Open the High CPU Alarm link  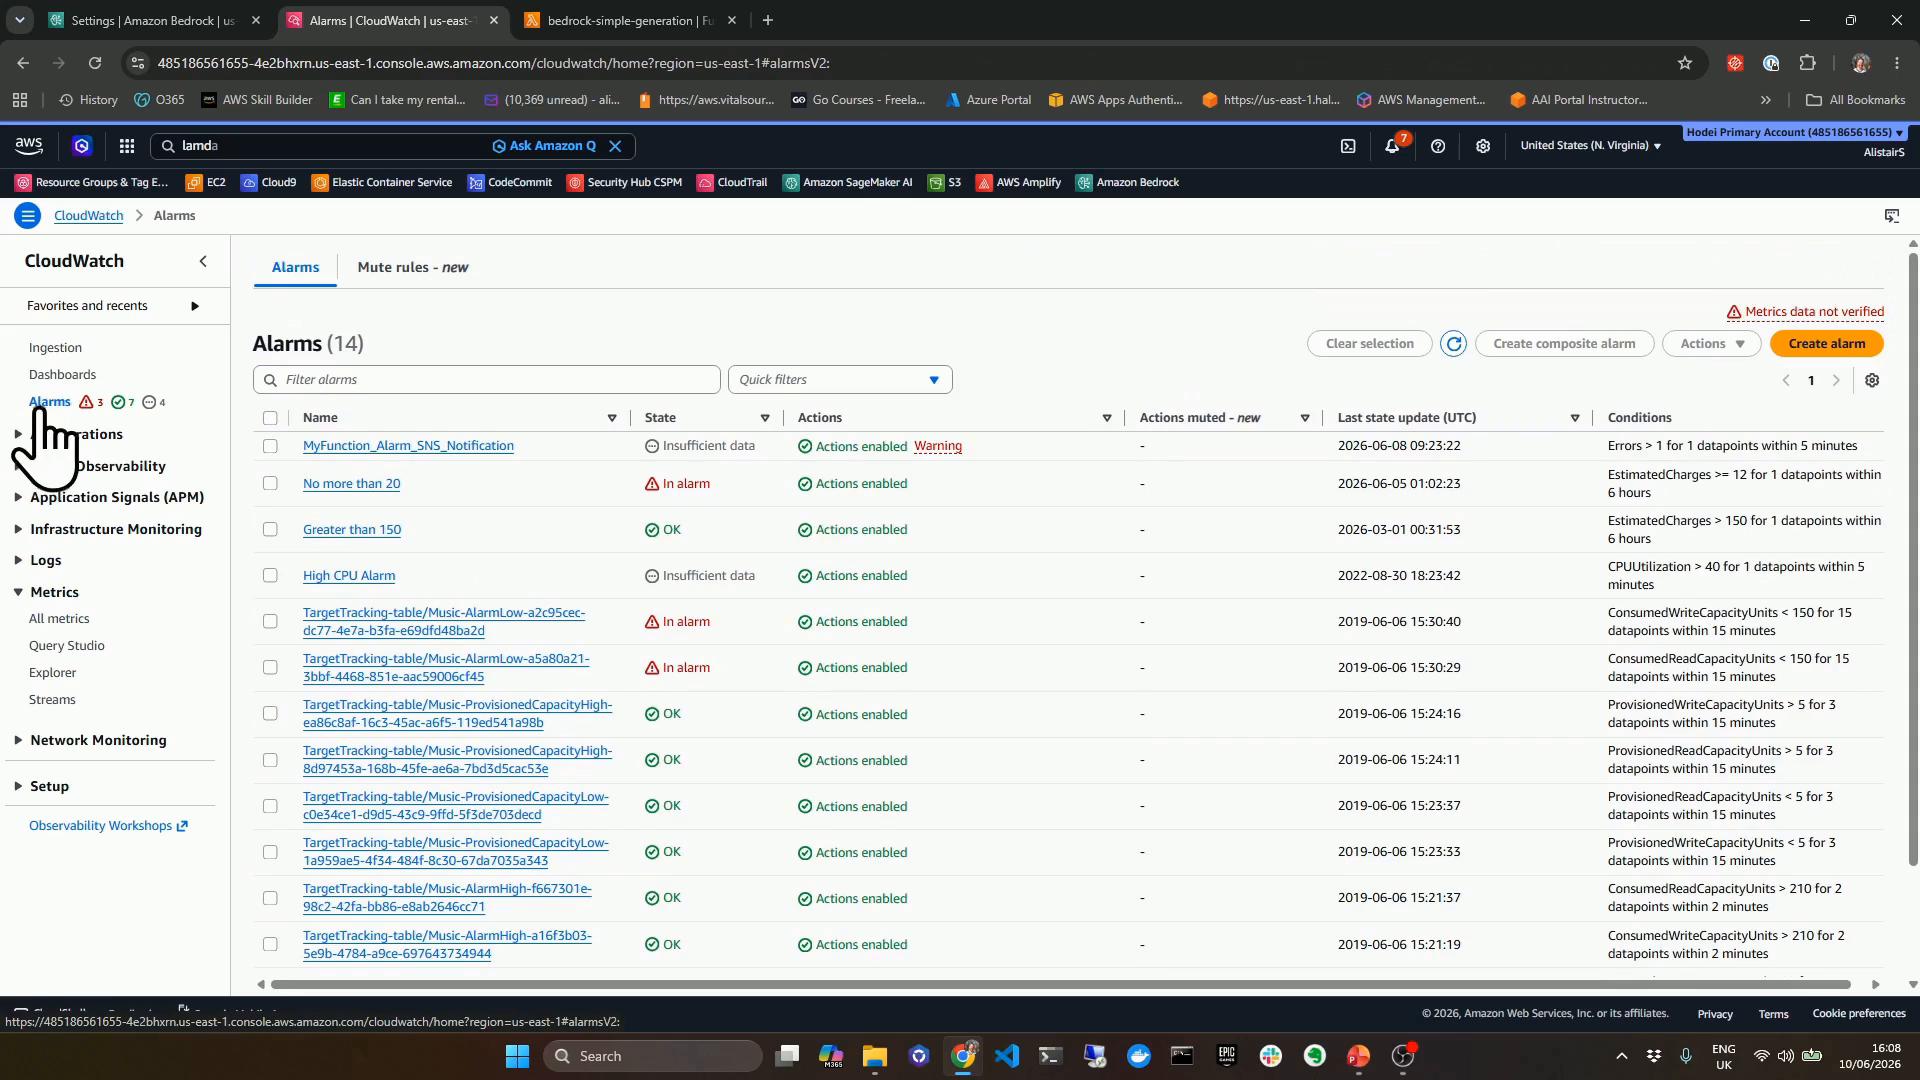349,576
